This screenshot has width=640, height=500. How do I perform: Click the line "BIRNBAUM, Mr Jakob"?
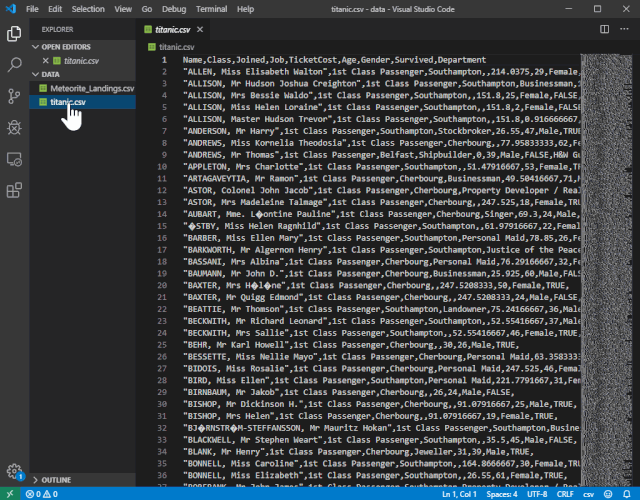(x=348, y=392)
